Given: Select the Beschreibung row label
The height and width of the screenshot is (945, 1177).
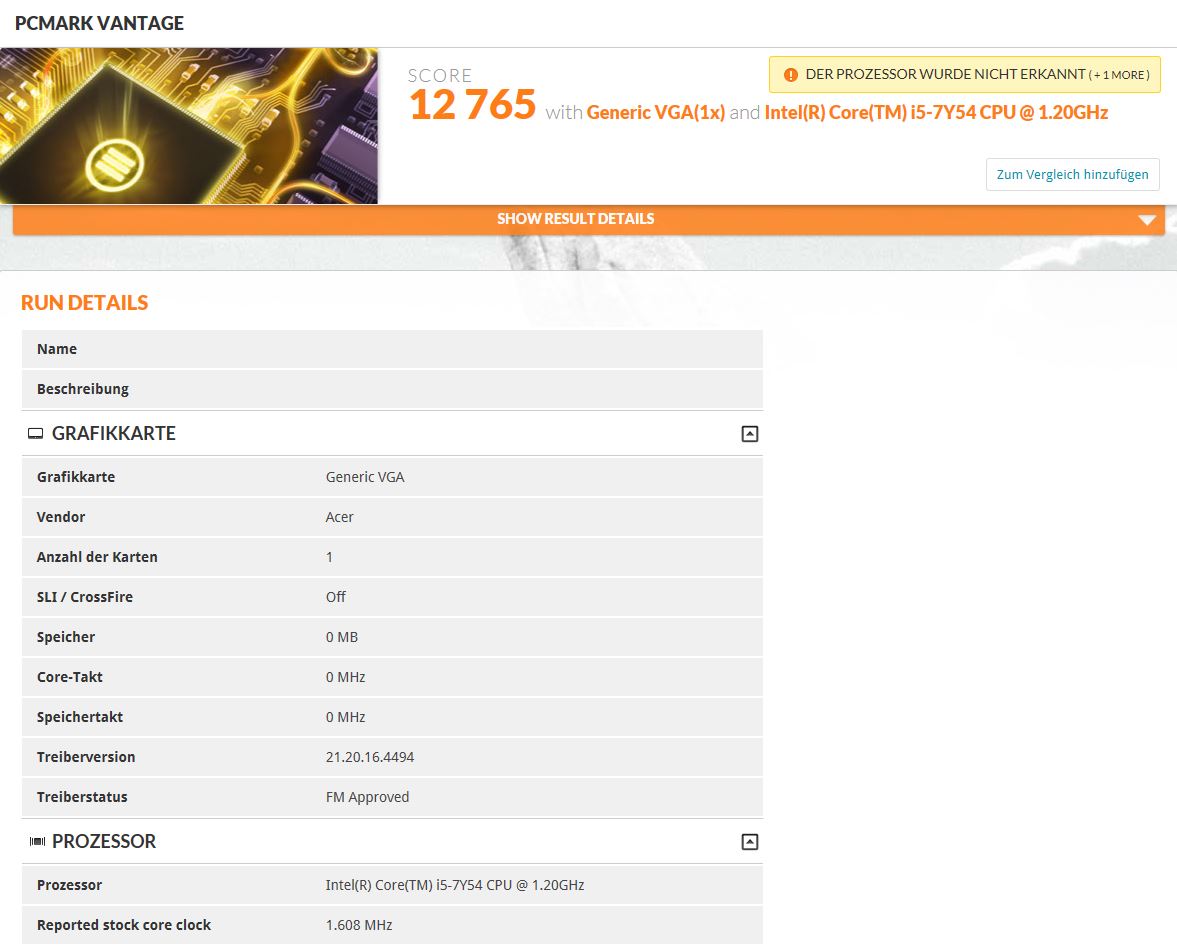Looking at the screenshot, I should 83,390.
